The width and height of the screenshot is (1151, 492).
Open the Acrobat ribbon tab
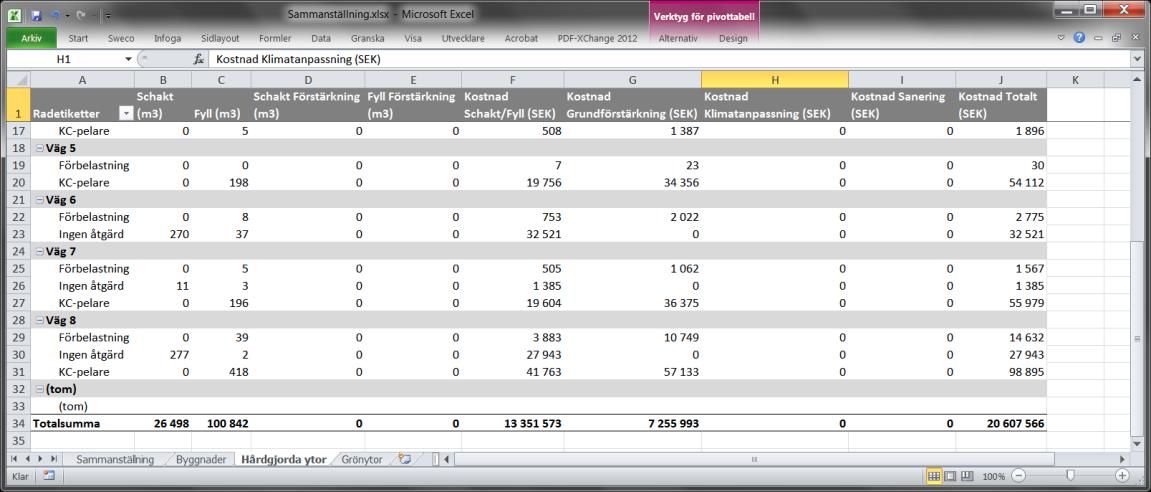pos(521,38)
